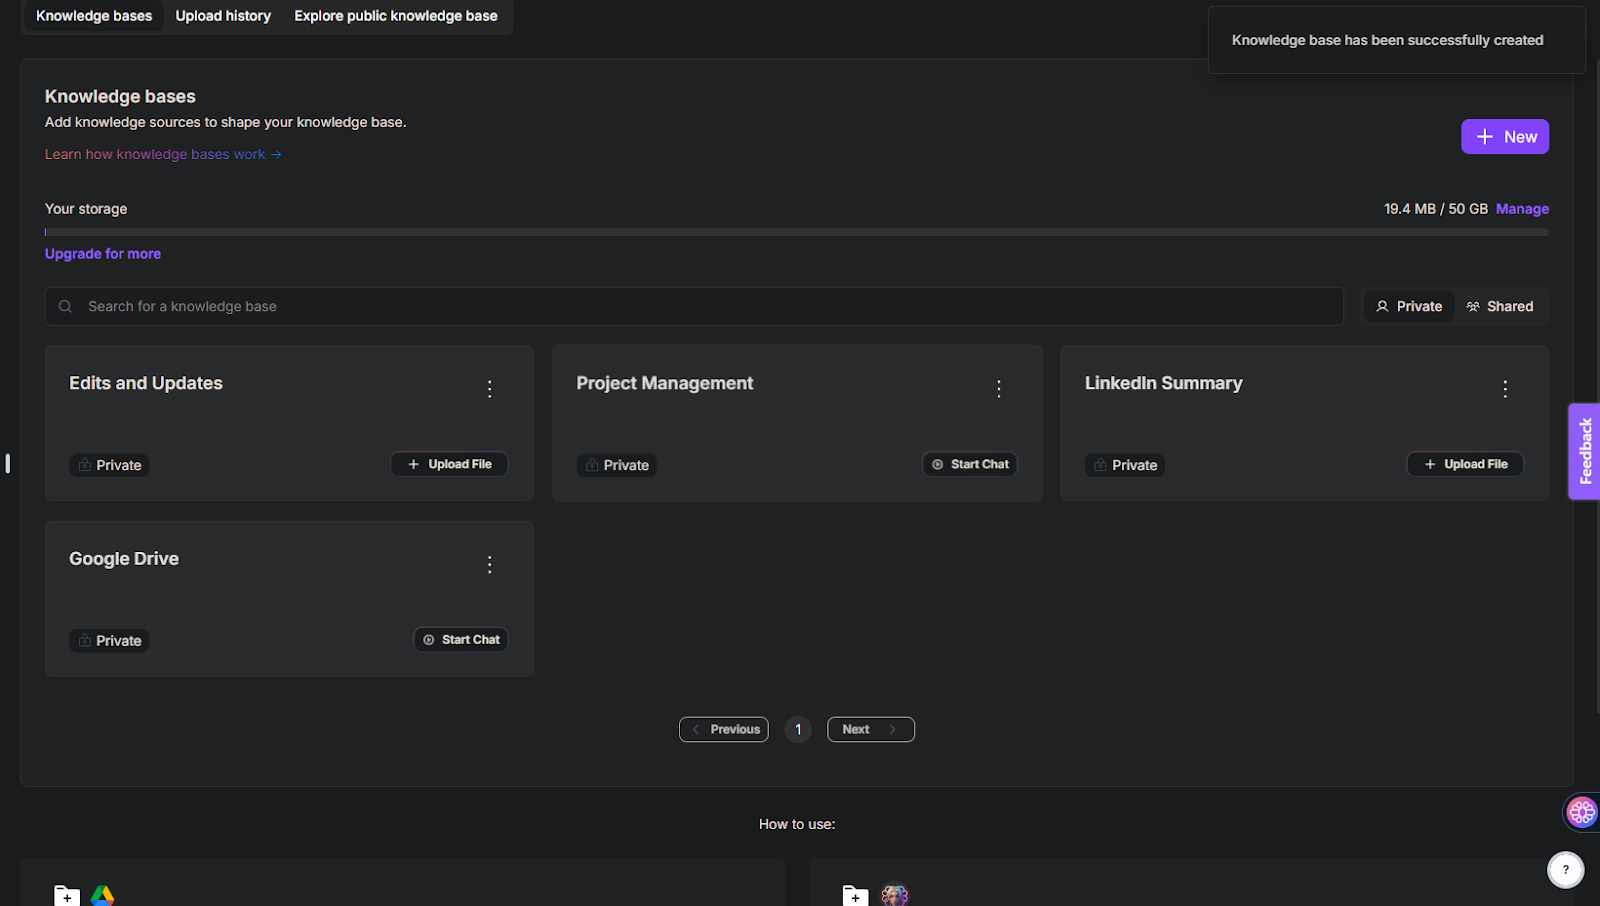Upload File to Edits and Updates
The width and height of the screenshot is (1600, 906).
(x=449, y=464)
